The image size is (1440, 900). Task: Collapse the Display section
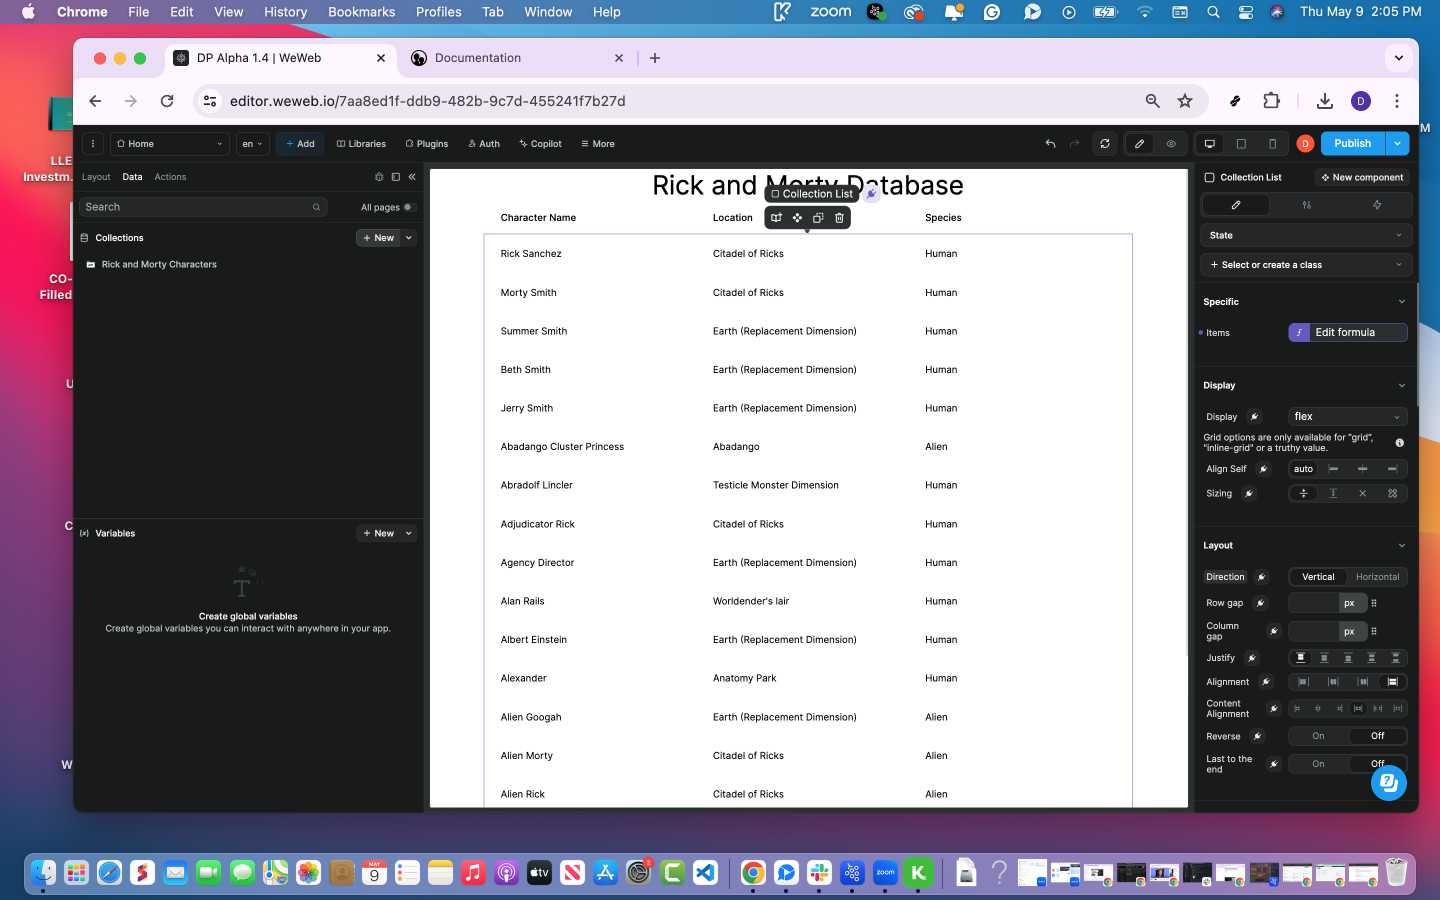[x=1401, y=386]
